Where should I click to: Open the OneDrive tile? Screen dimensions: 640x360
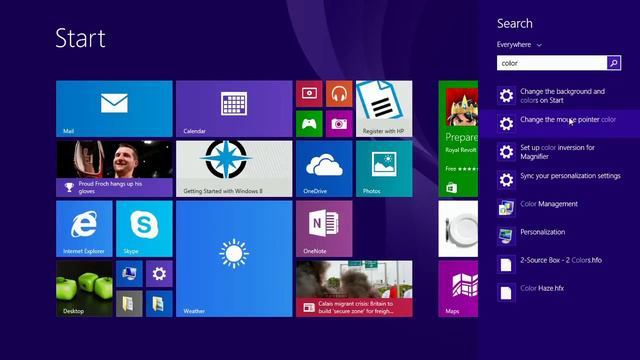point(324,169)
